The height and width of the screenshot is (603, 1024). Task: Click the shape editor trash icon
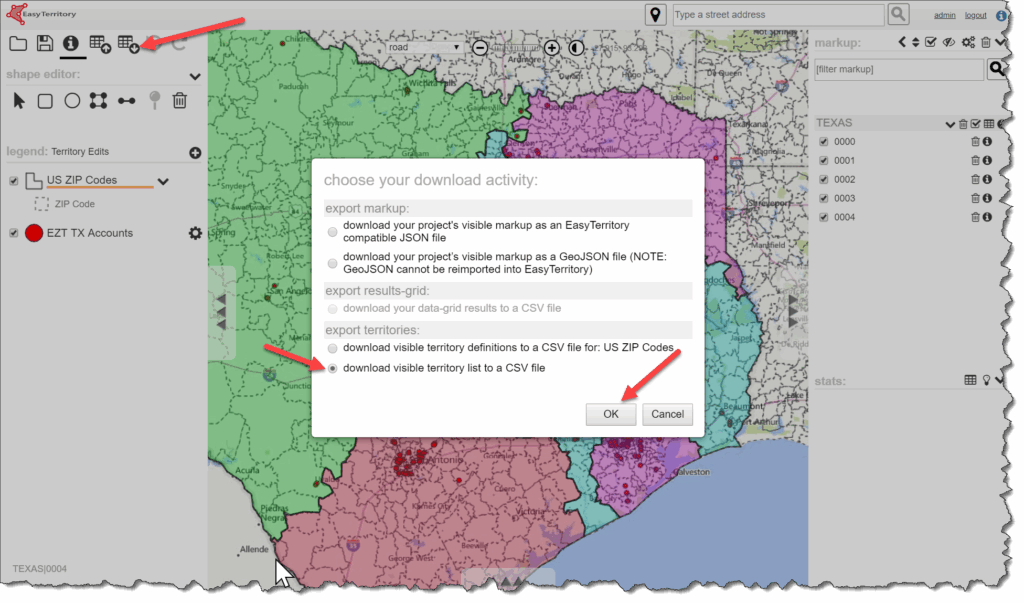click(180, 100)
